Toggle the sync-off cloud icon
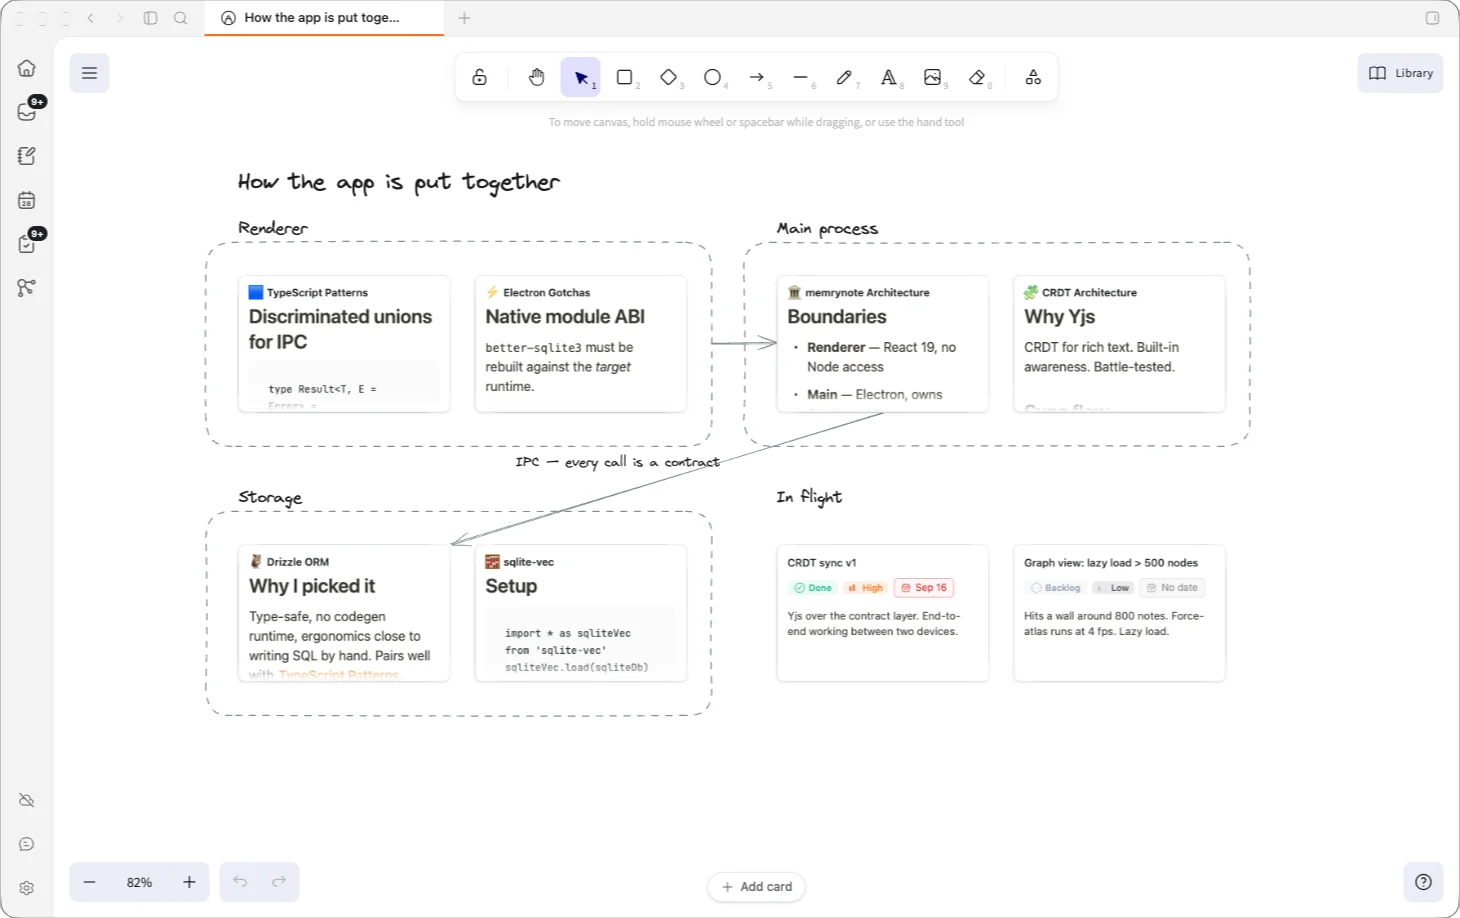Viewport: 1460px width, 918px height. (x=27, y=800)
